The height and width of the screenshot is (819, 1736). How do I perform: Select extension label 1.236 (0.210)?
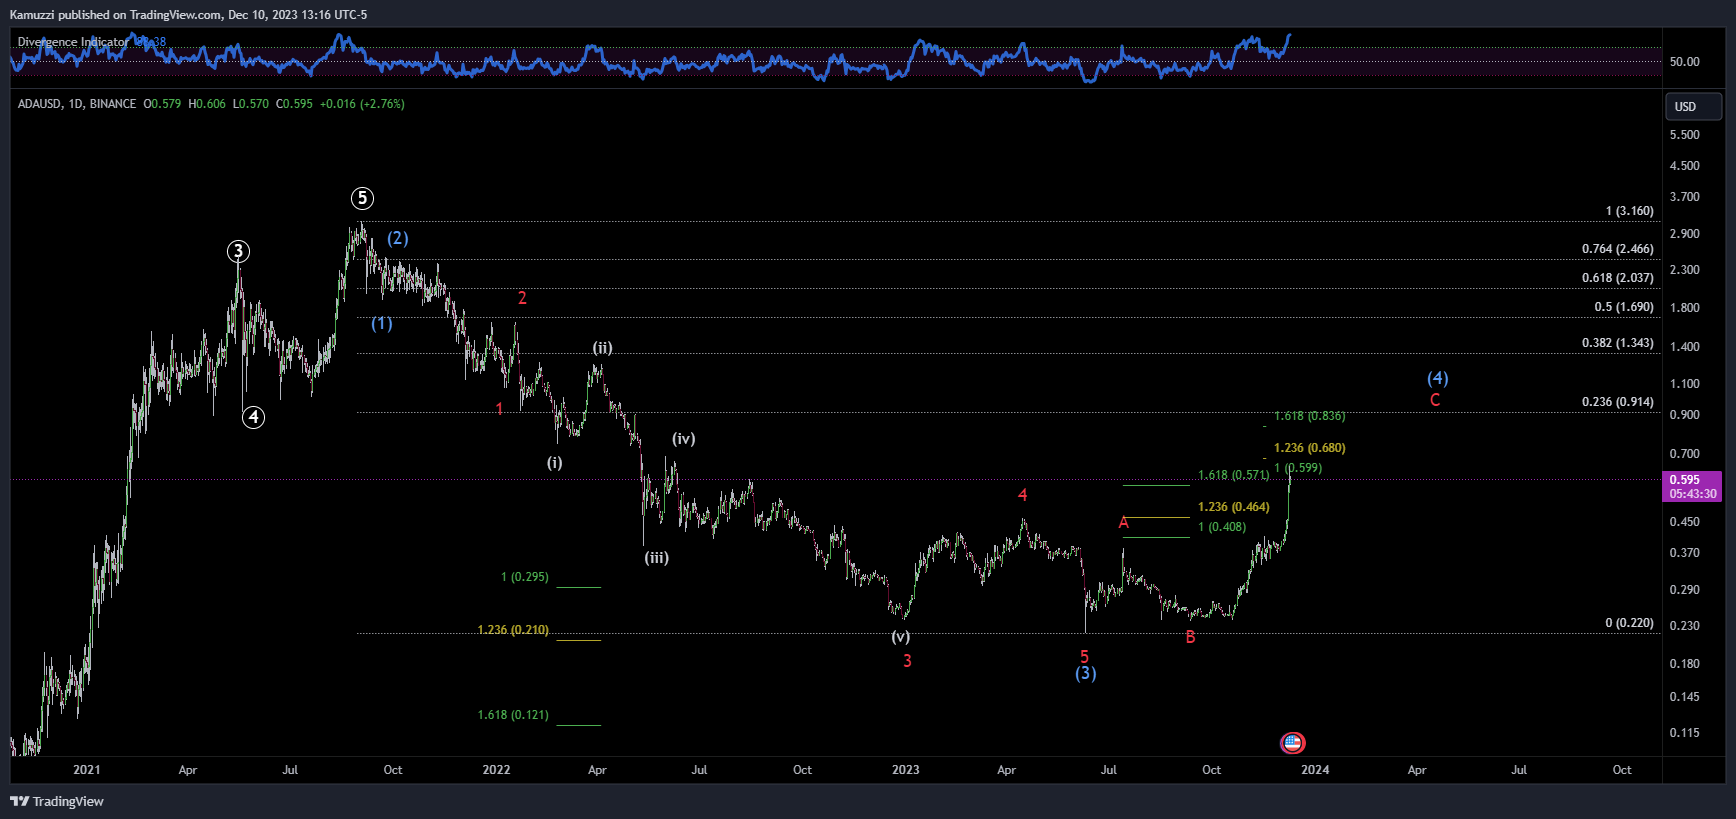pos(512,630)
